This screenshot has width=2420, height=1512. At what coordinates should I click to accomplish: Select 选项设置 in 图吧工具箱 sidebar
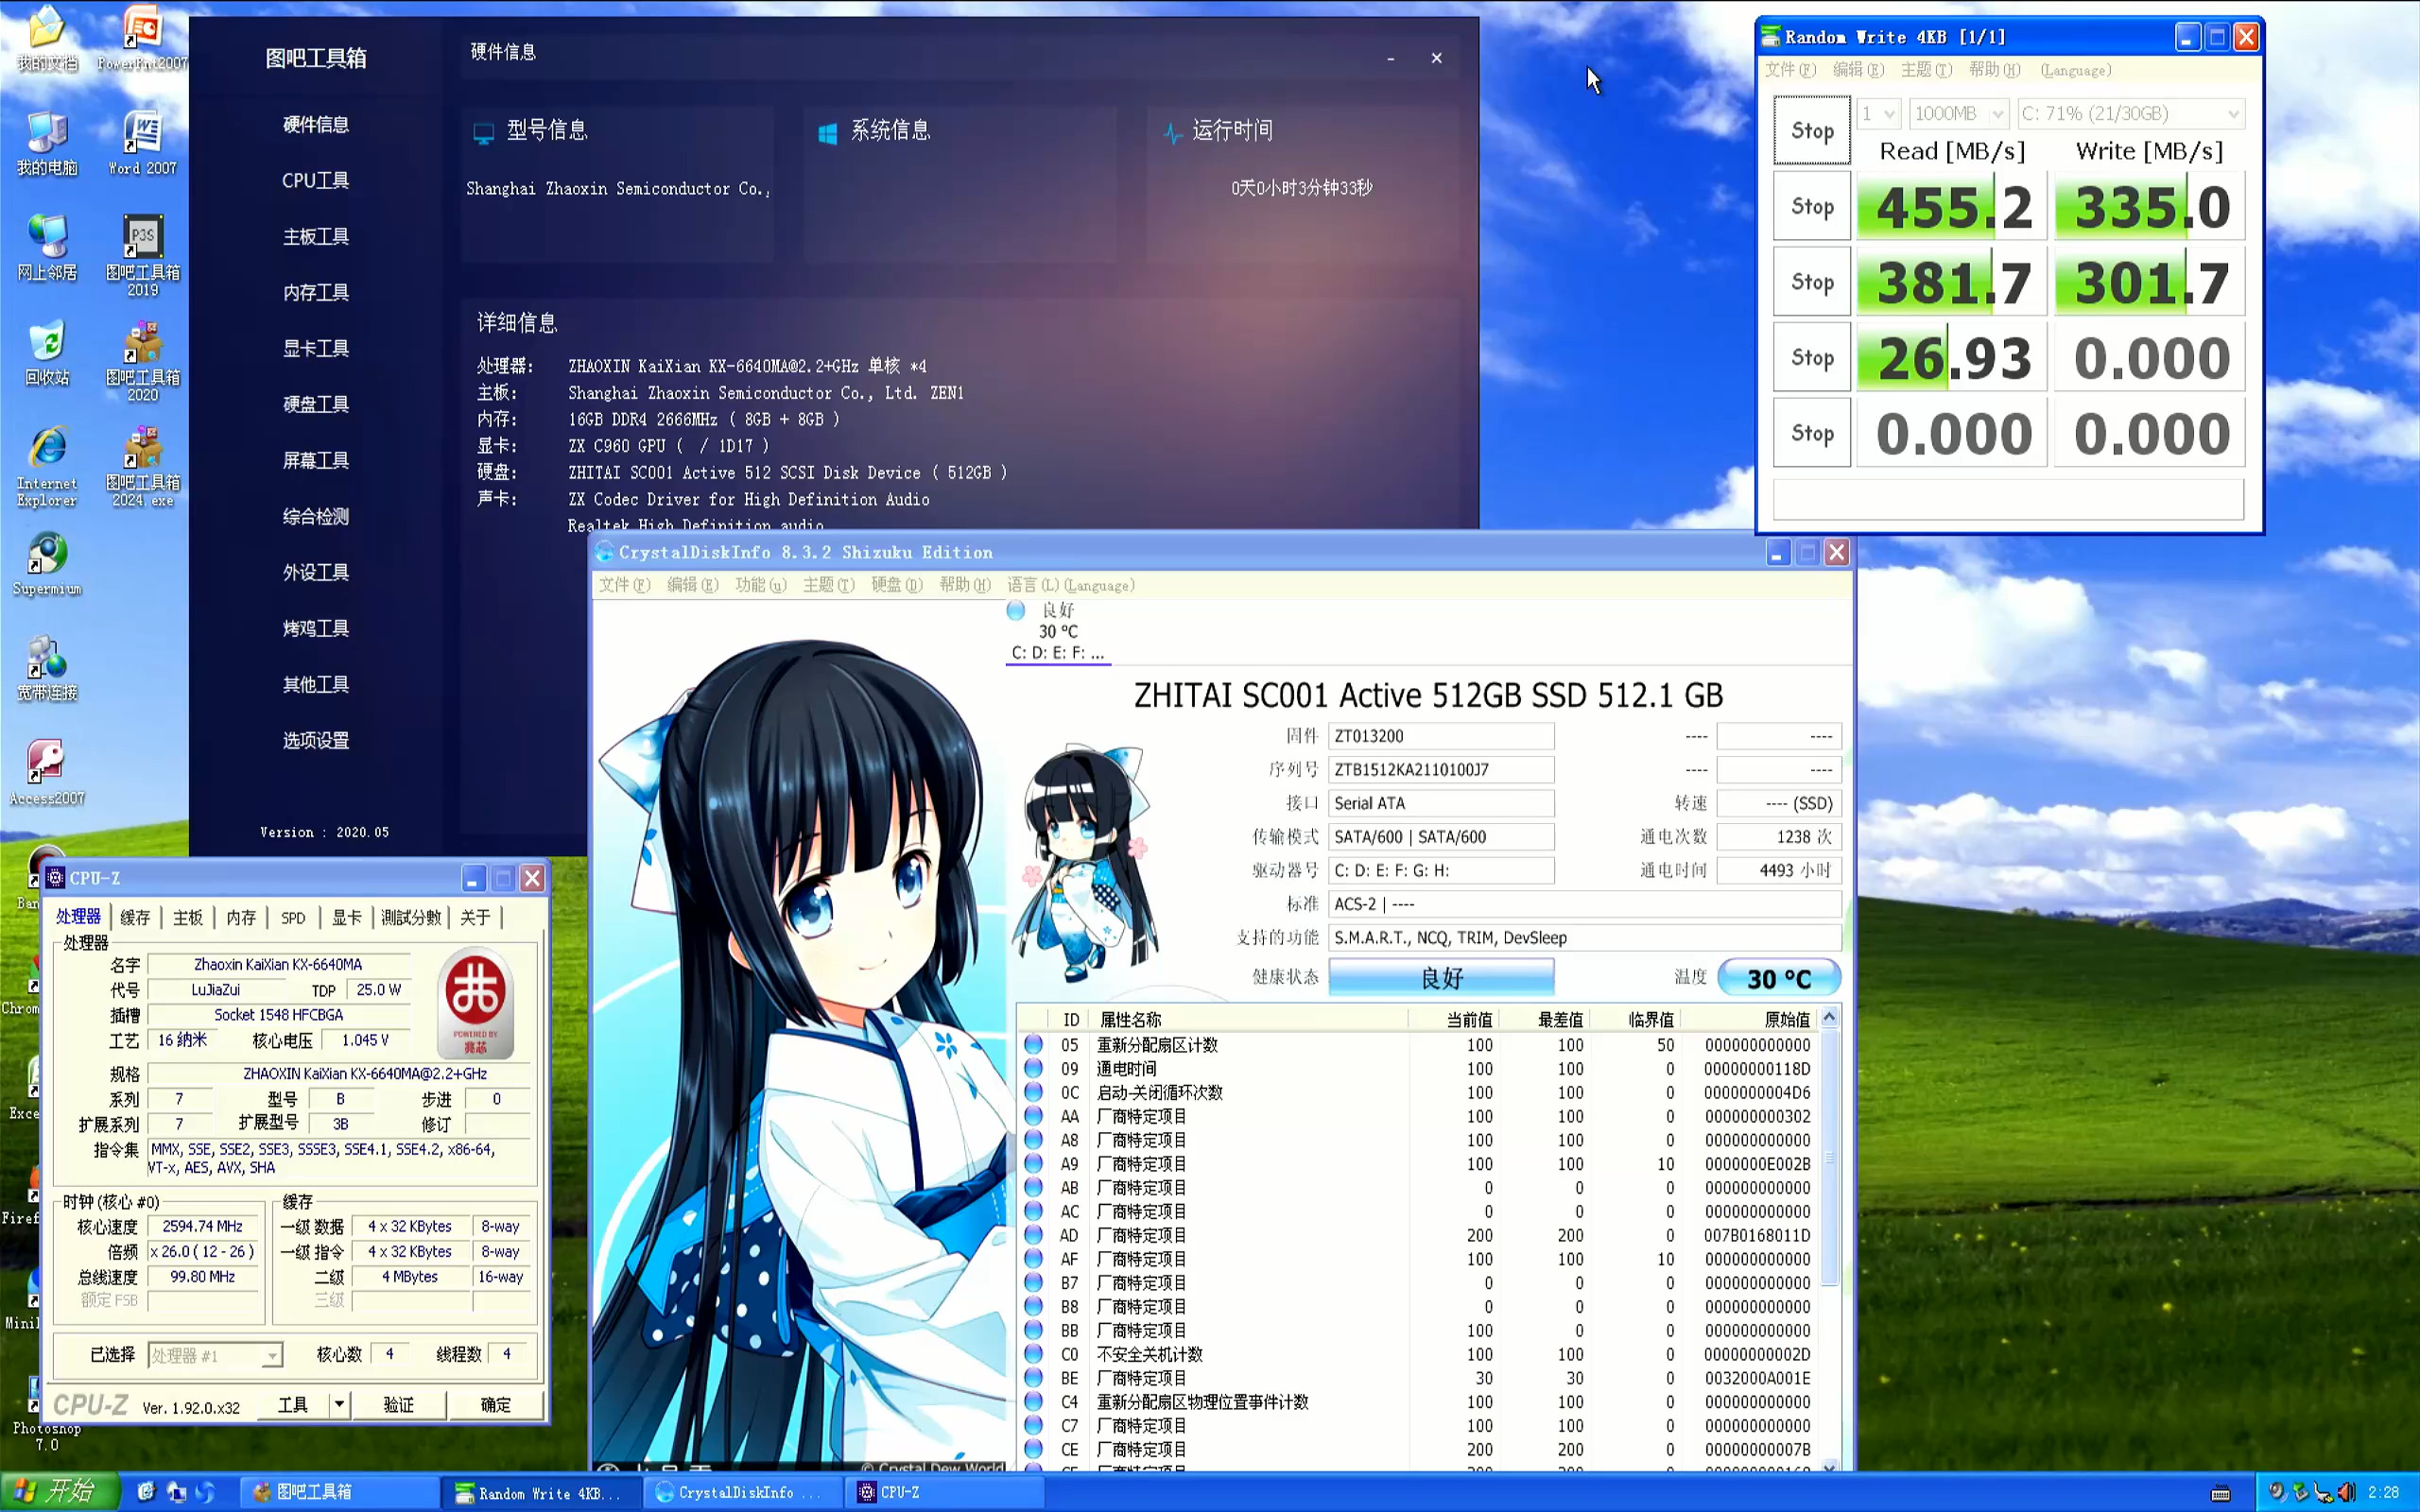(315, 740)
